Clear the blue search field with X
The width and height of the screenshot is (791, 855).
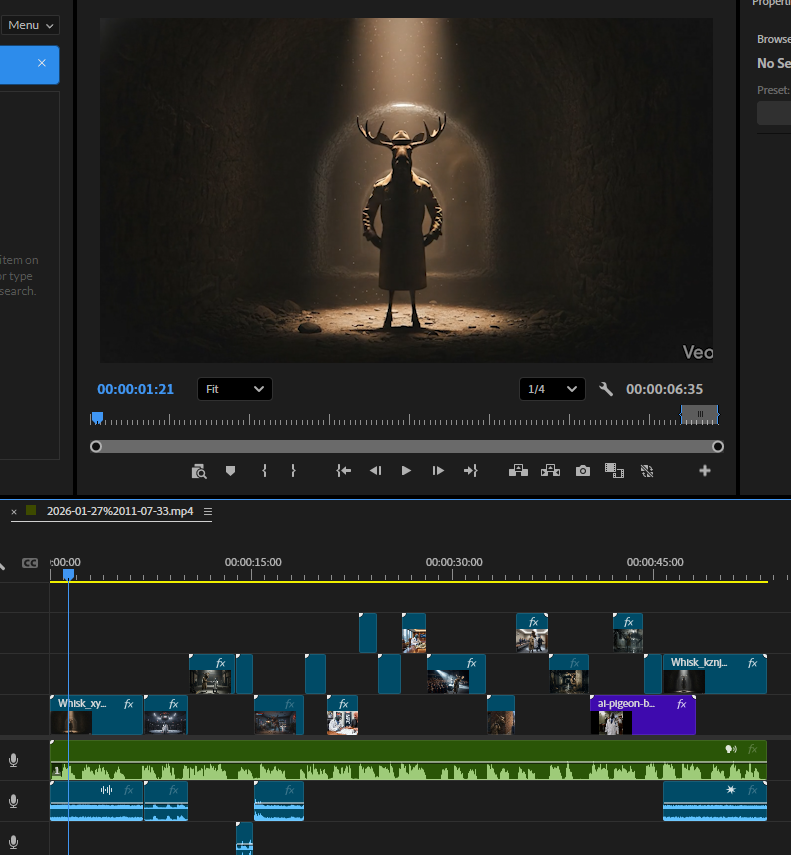[41, 63]
